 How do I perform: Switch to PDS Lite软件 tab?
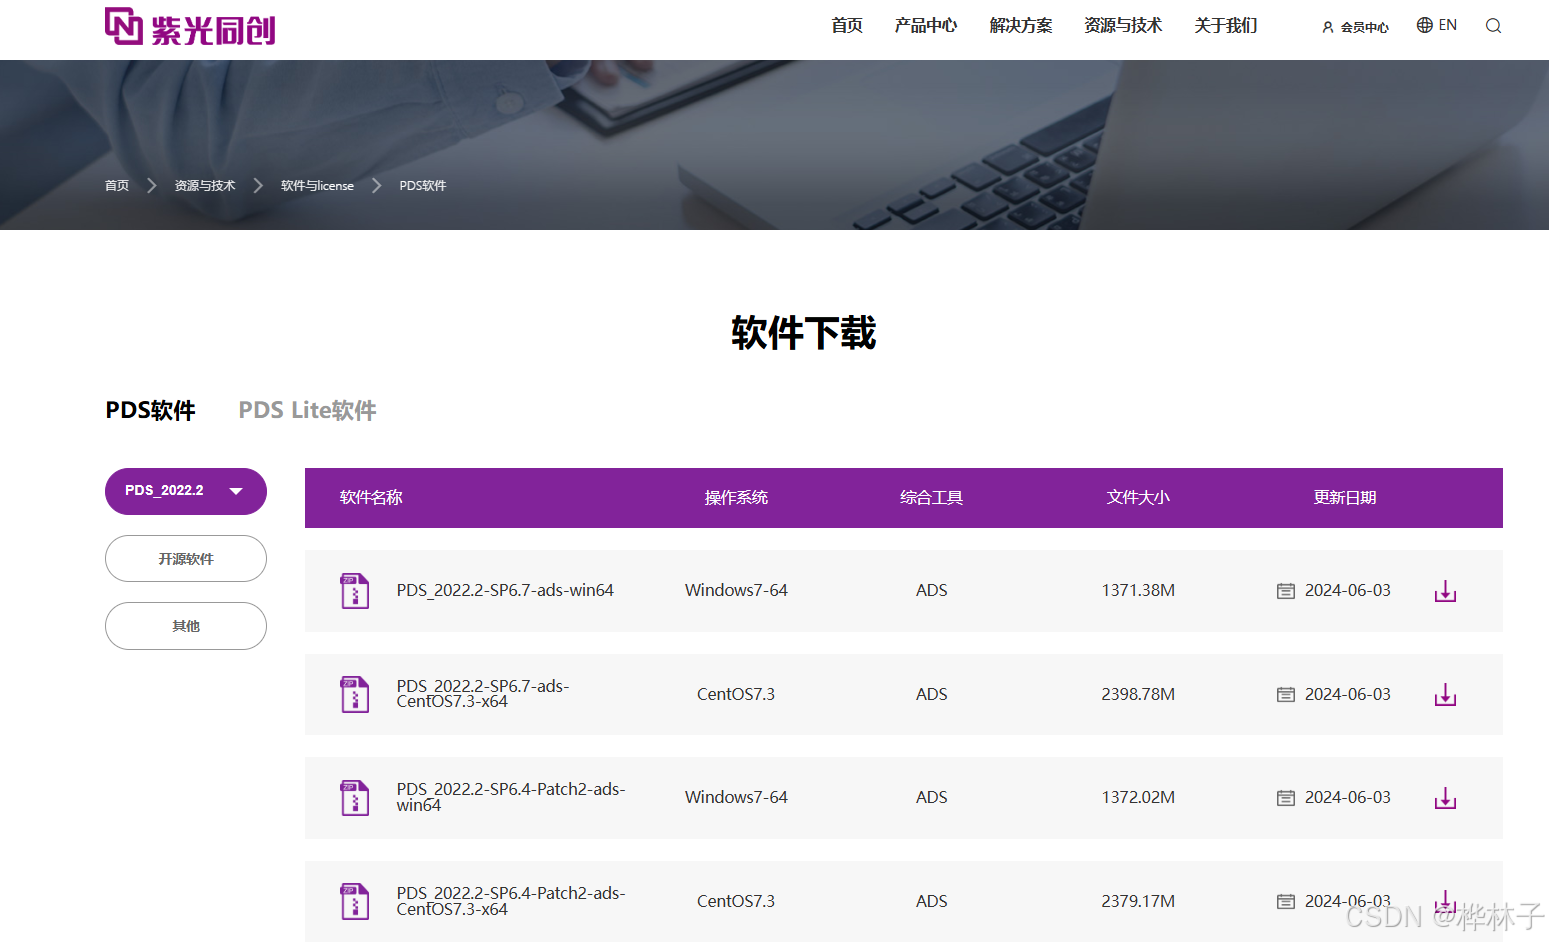point(307,410)
